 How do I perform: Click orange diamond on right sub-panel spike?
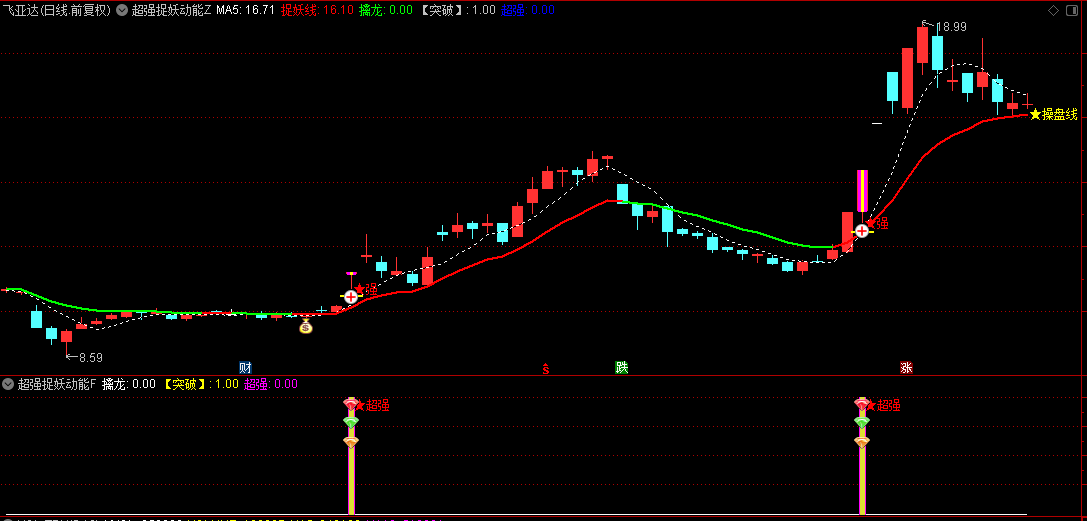tap(862, 441)
